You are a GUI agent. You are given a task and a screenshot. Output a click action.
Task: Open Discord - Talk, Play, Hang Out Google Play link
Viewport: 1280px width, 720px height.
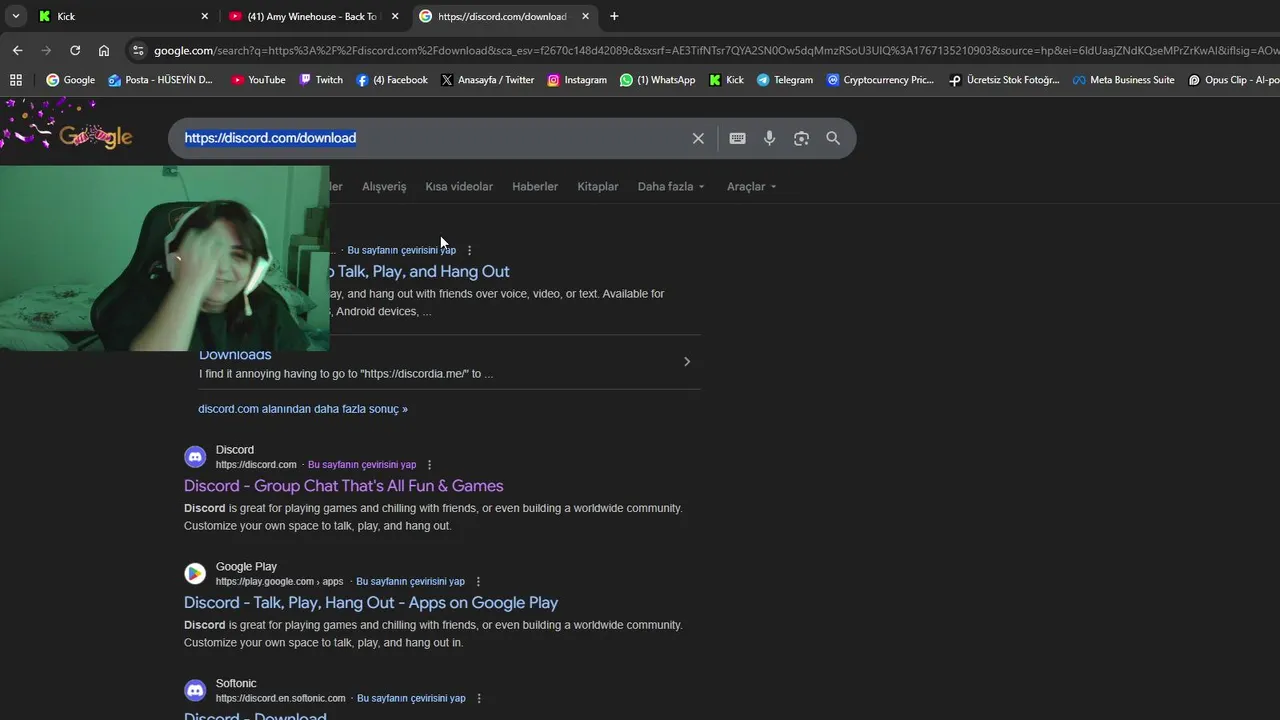coord(371,603)
